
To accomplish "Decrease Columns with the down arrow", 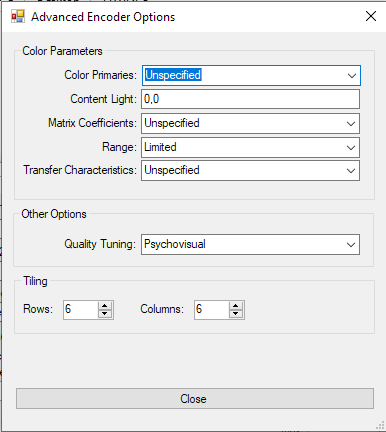I will click(236, 314).
